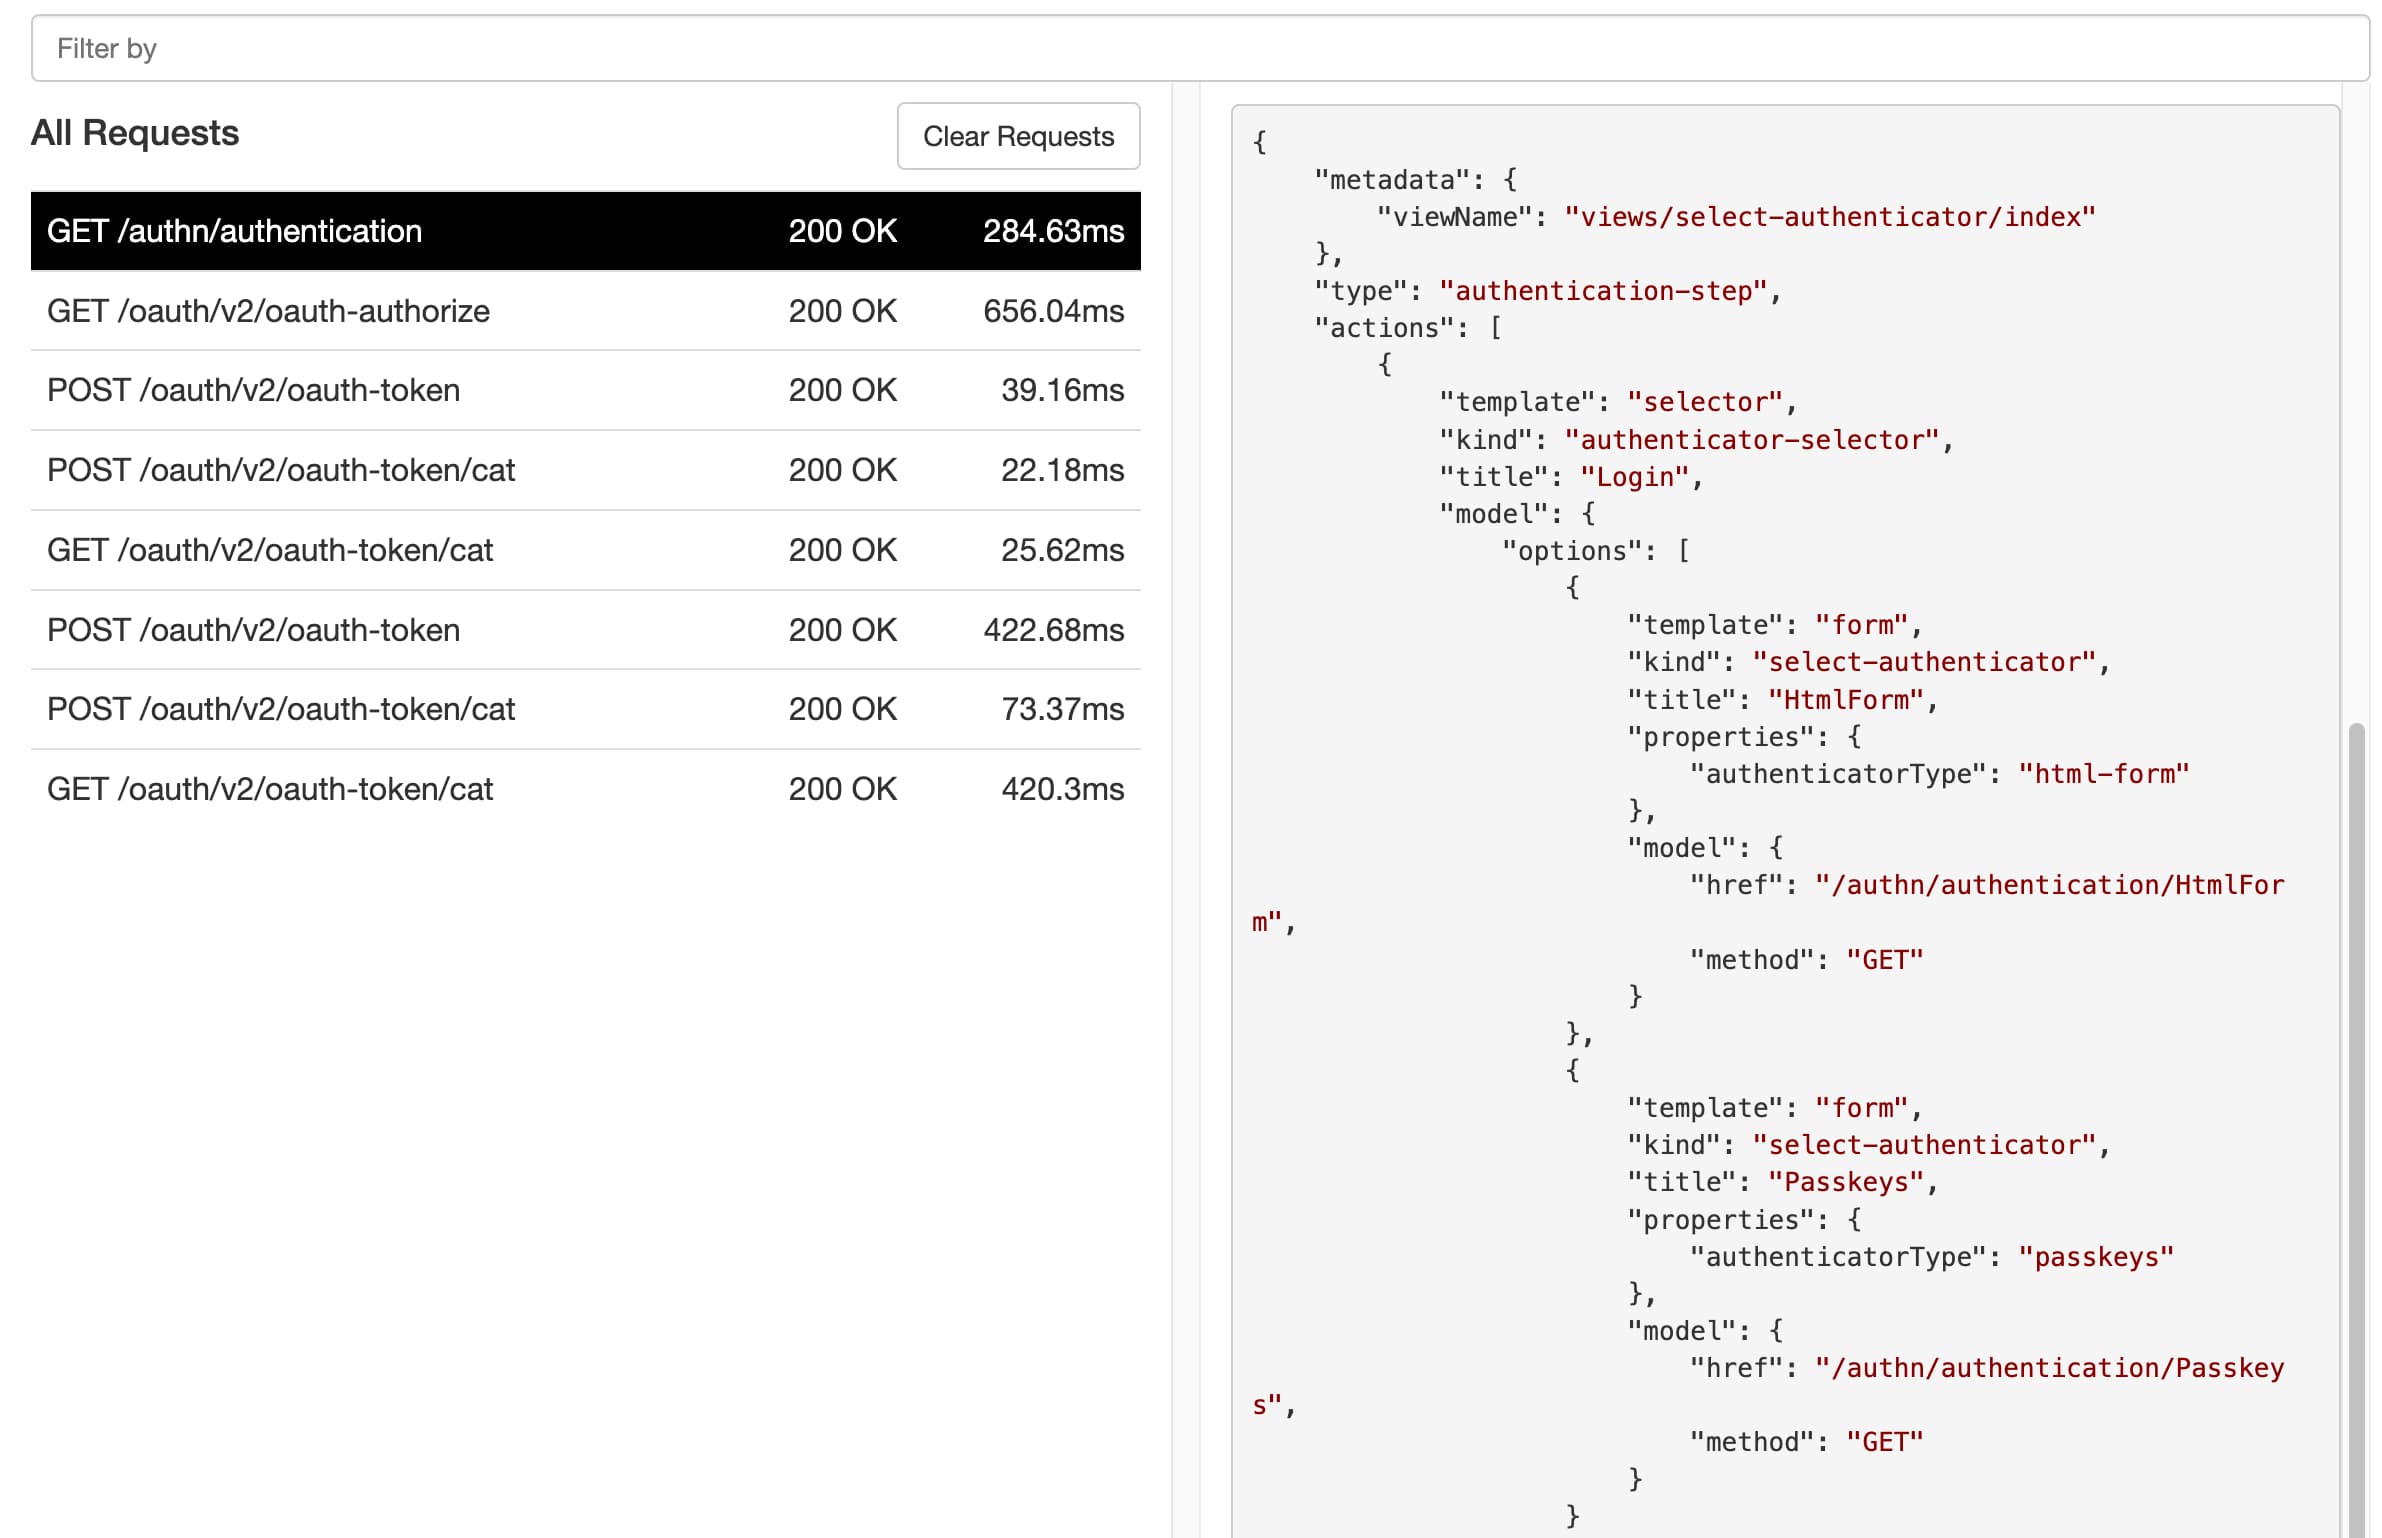Select the POST oauth-token/cat request taking 22.18ms
The height and width of the screenshot is (1538, 2382).
tap(585, 470)
